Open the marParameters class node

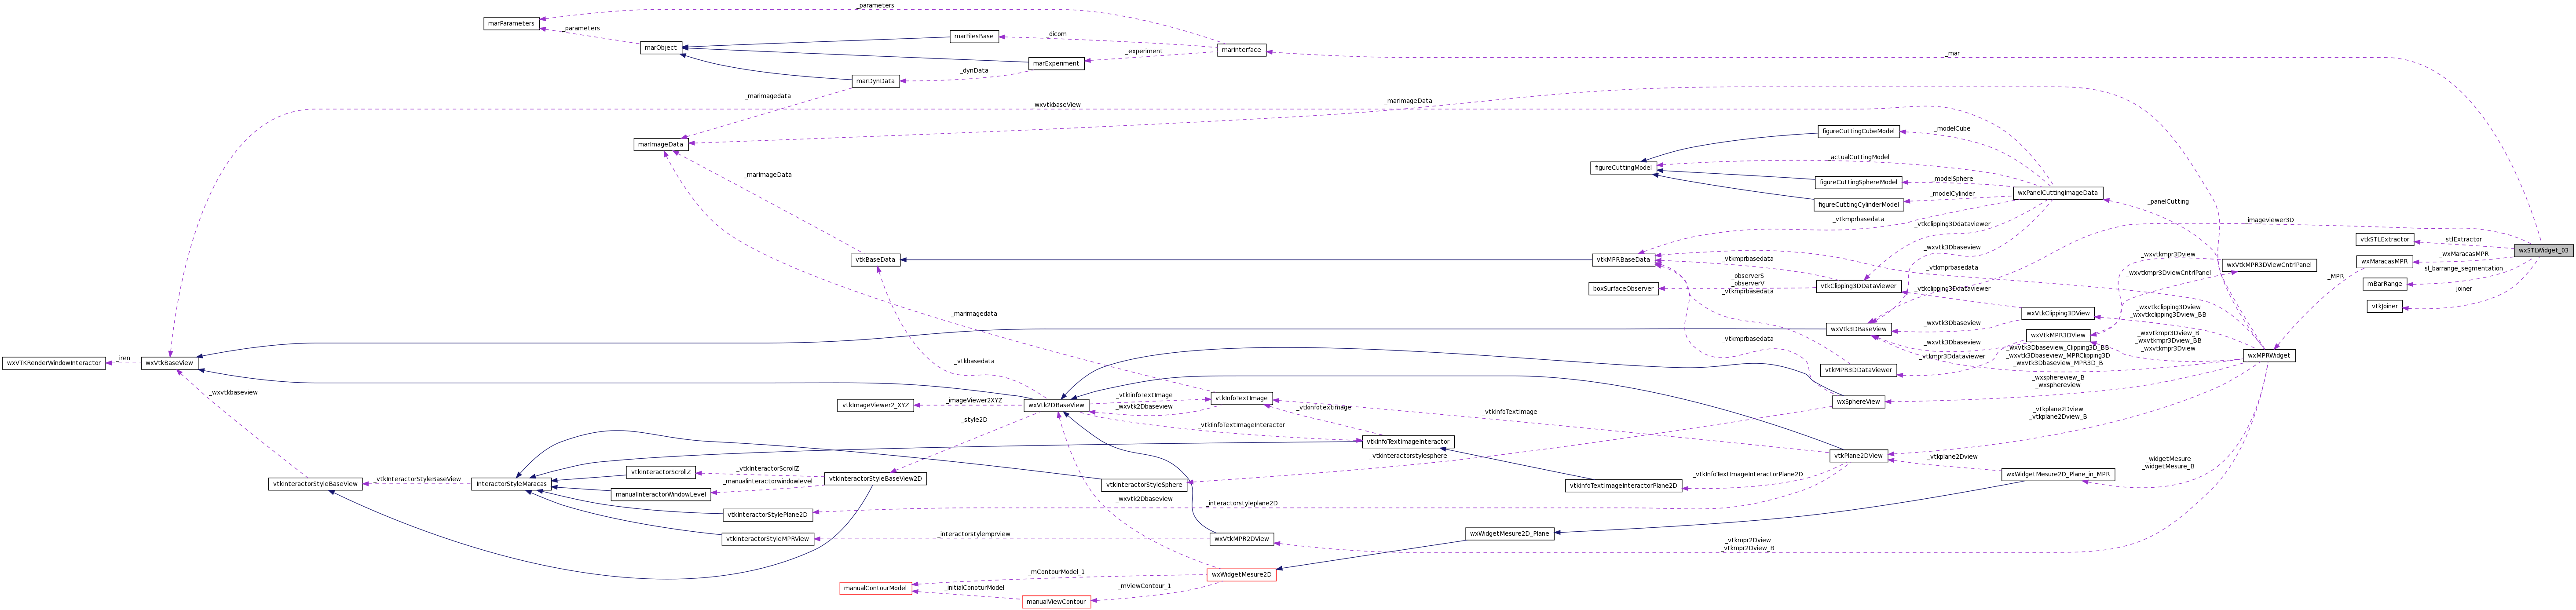(511, 23)
